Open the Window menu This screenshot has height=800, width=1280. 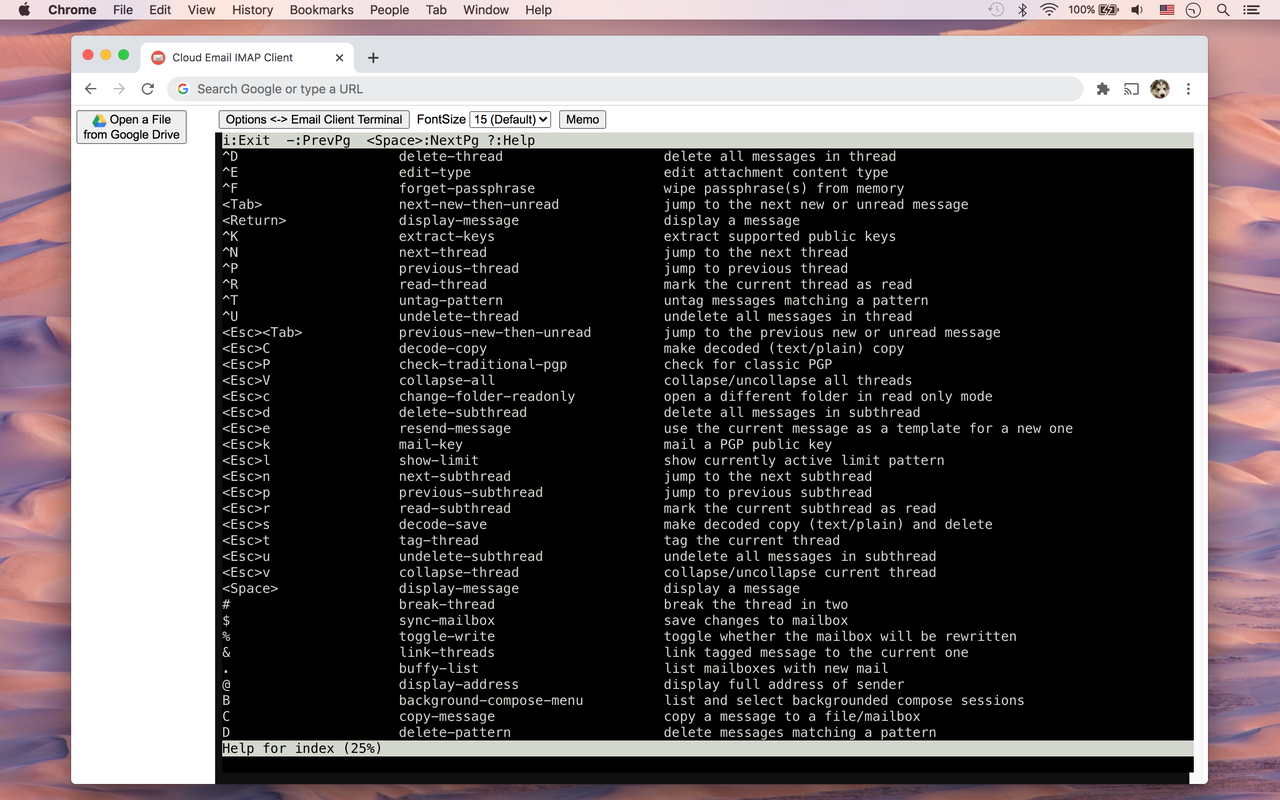point(486,10)
